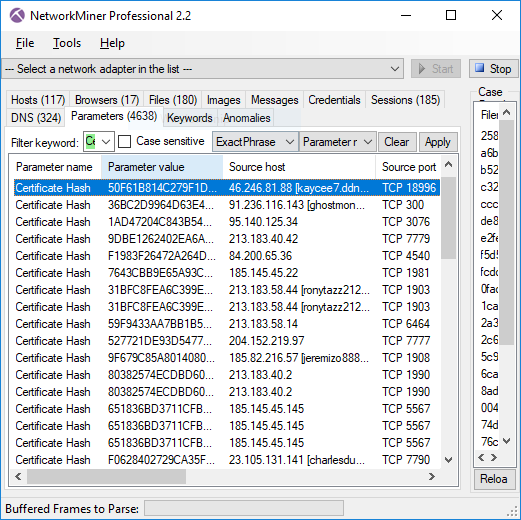Click the Case panel scroll up arrow

[507, 112]
